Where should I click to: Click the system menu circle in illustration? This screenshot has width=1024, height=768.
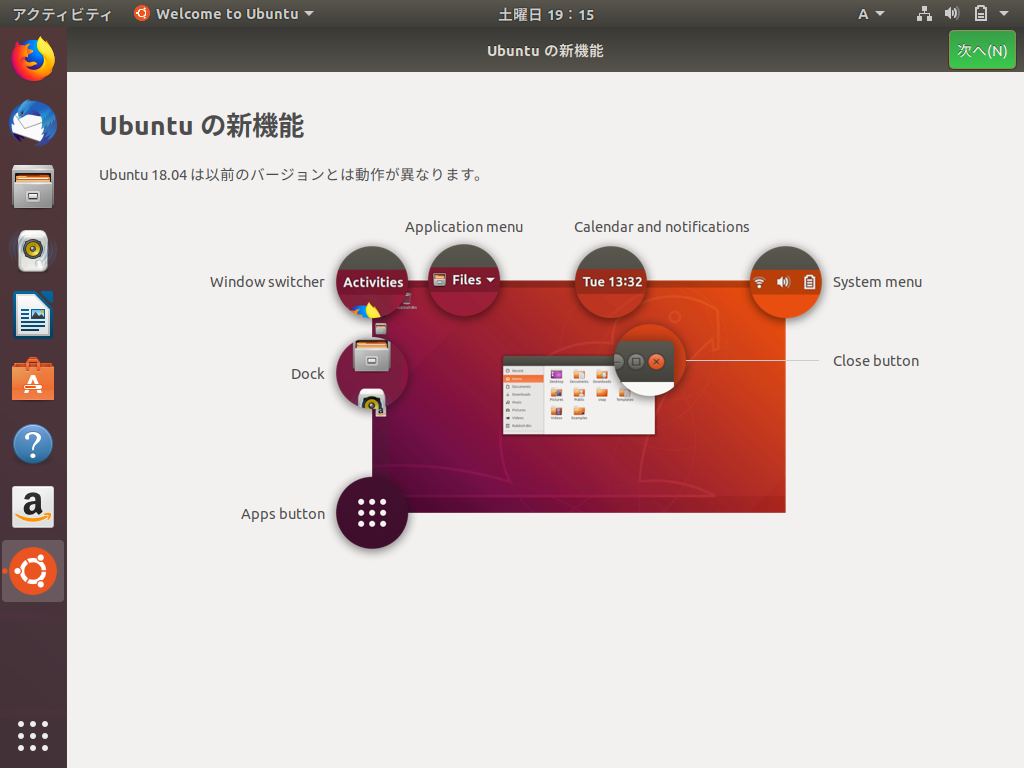[x=785, y=282]
